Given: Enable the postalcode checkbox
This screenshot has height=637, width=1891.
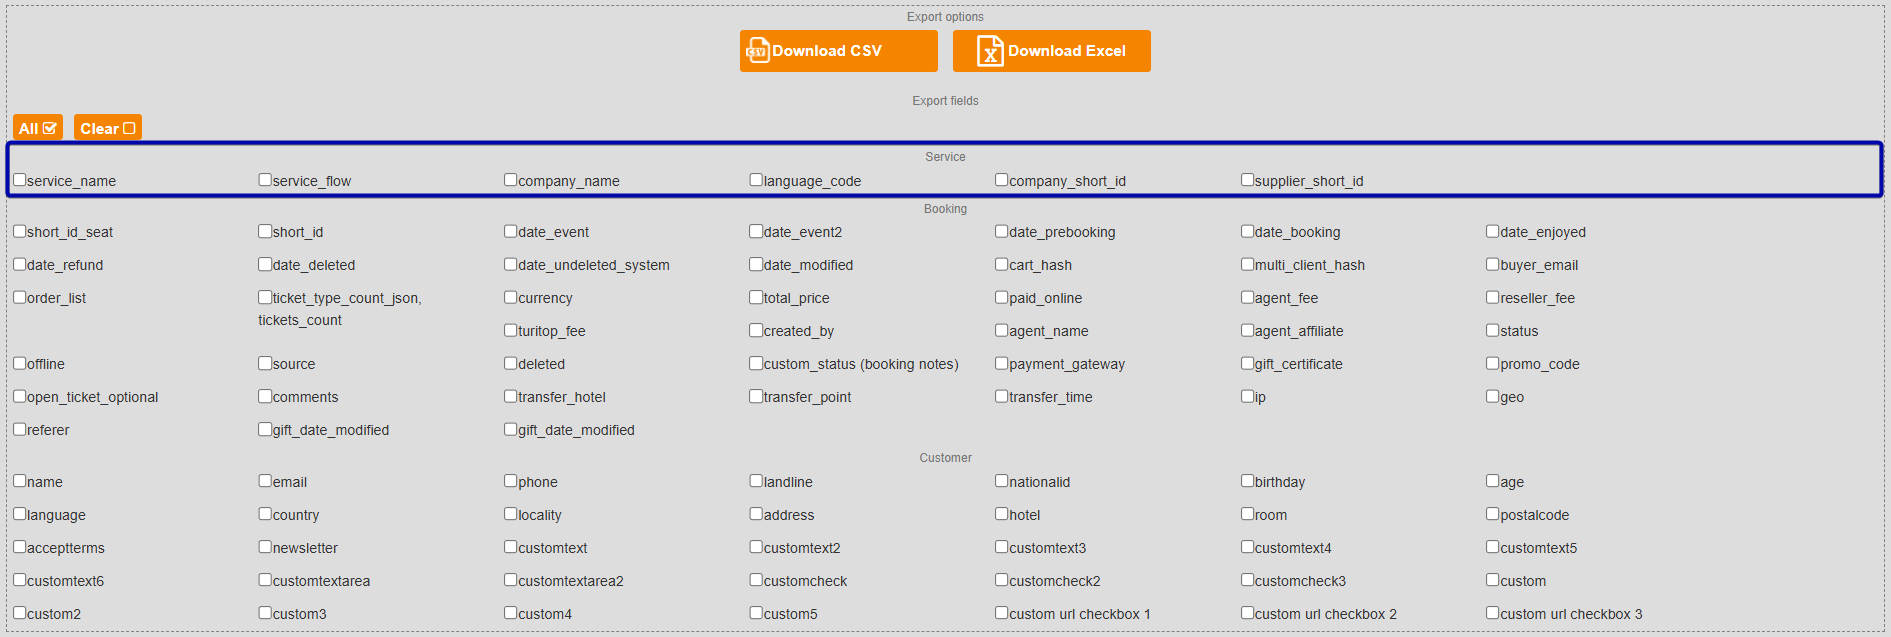Looking at the screenshot, I should point(1493,514).
